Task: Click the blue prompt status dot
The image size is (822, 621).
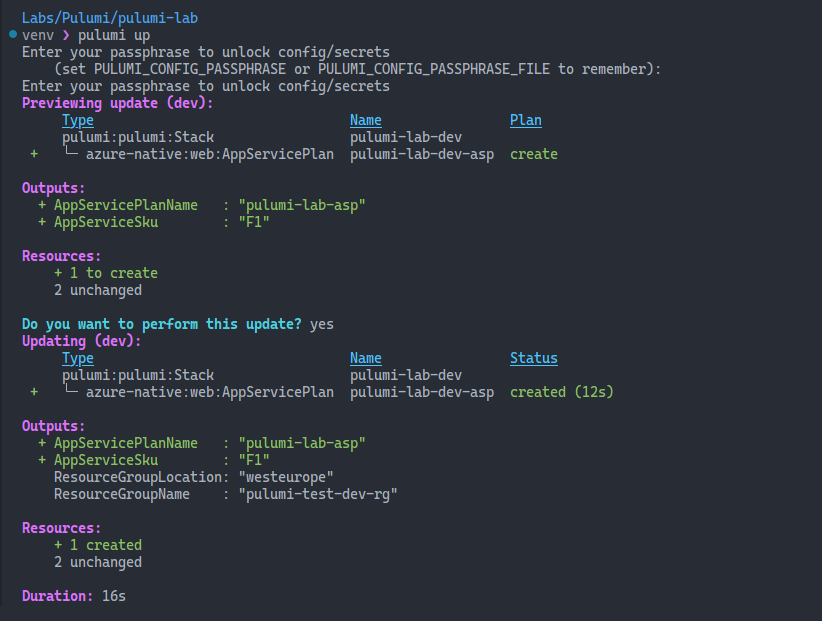Action: pos(13,34)
